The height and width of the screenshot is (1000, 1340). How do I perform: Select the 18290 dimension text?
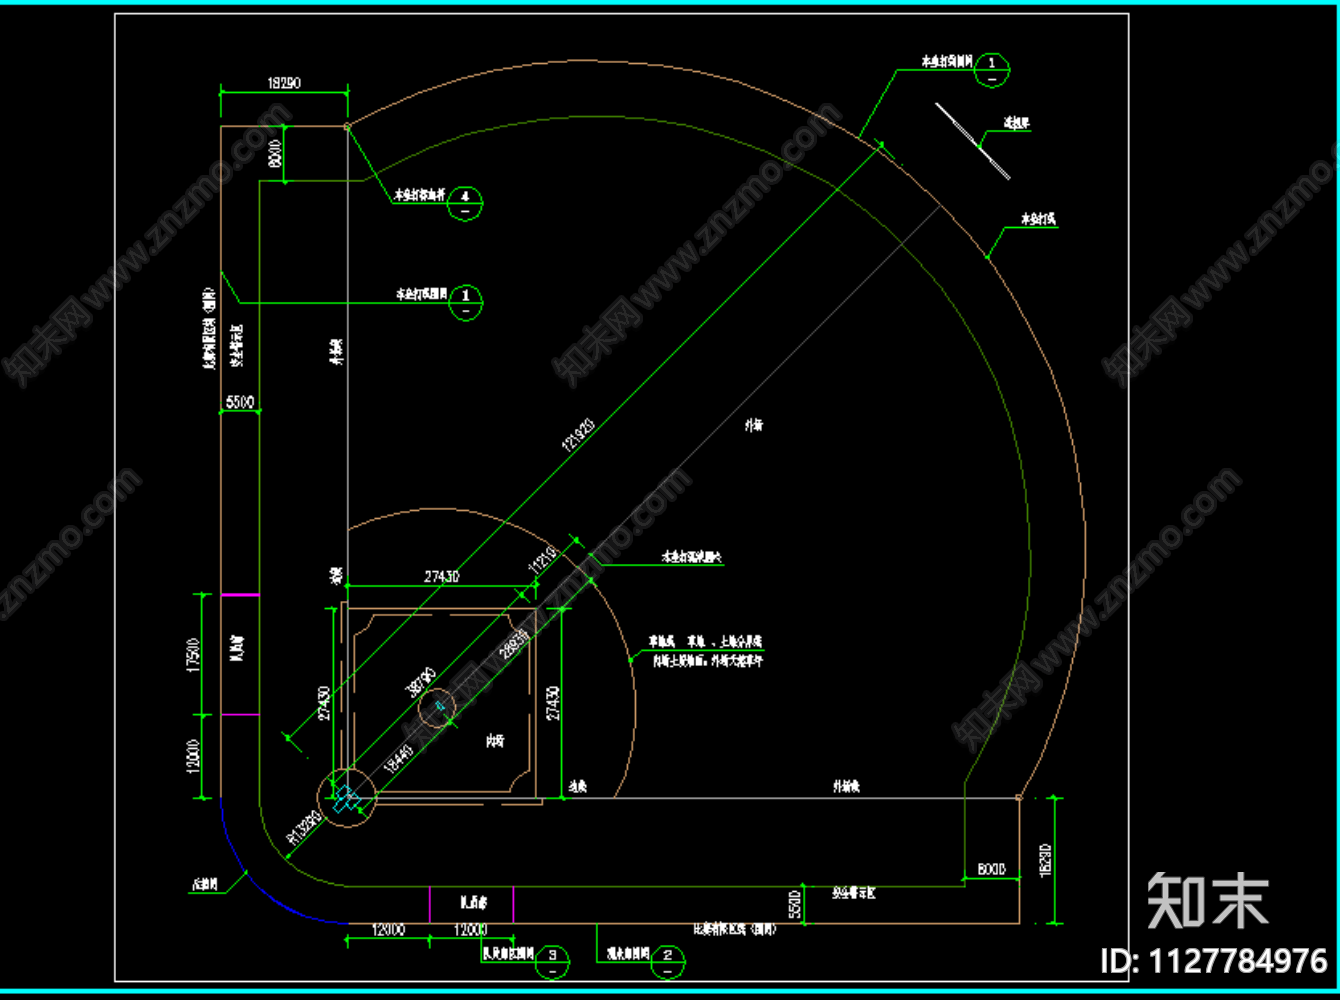284,83
